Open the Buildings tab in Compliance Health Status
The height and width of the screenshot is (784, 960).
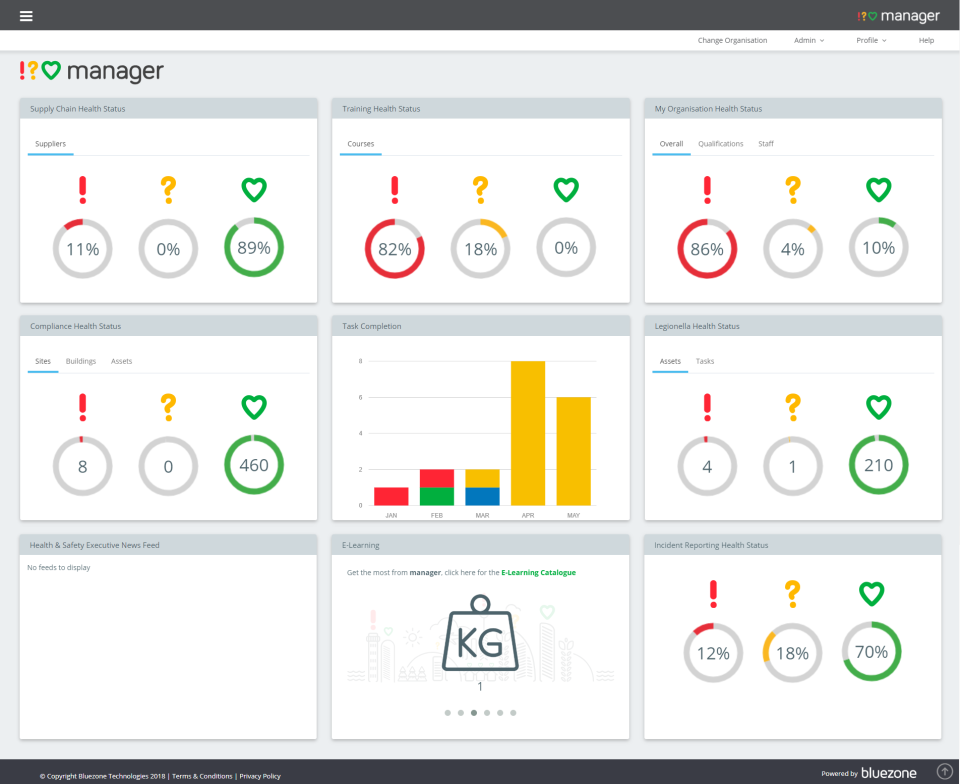(80, 361)
